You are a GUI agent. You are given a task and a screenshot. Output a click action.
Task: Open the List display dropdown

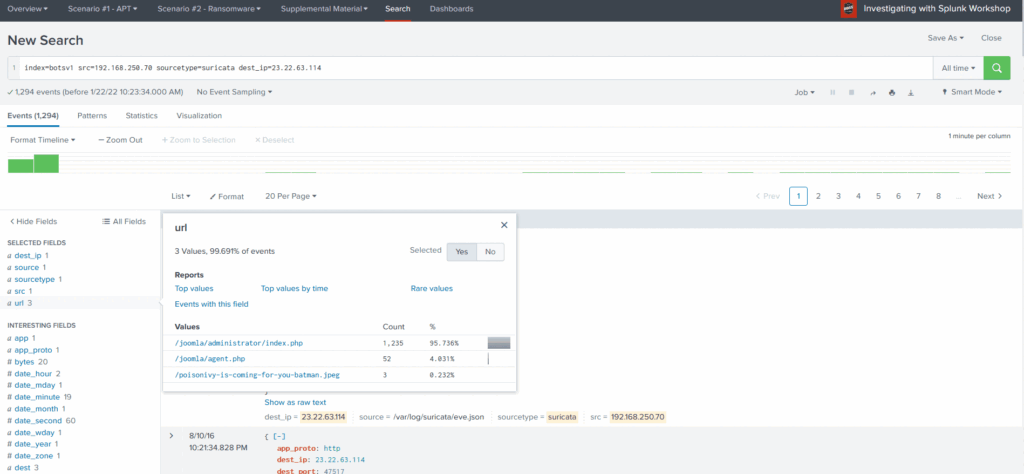pyautogui.click(x=181, y=196)
